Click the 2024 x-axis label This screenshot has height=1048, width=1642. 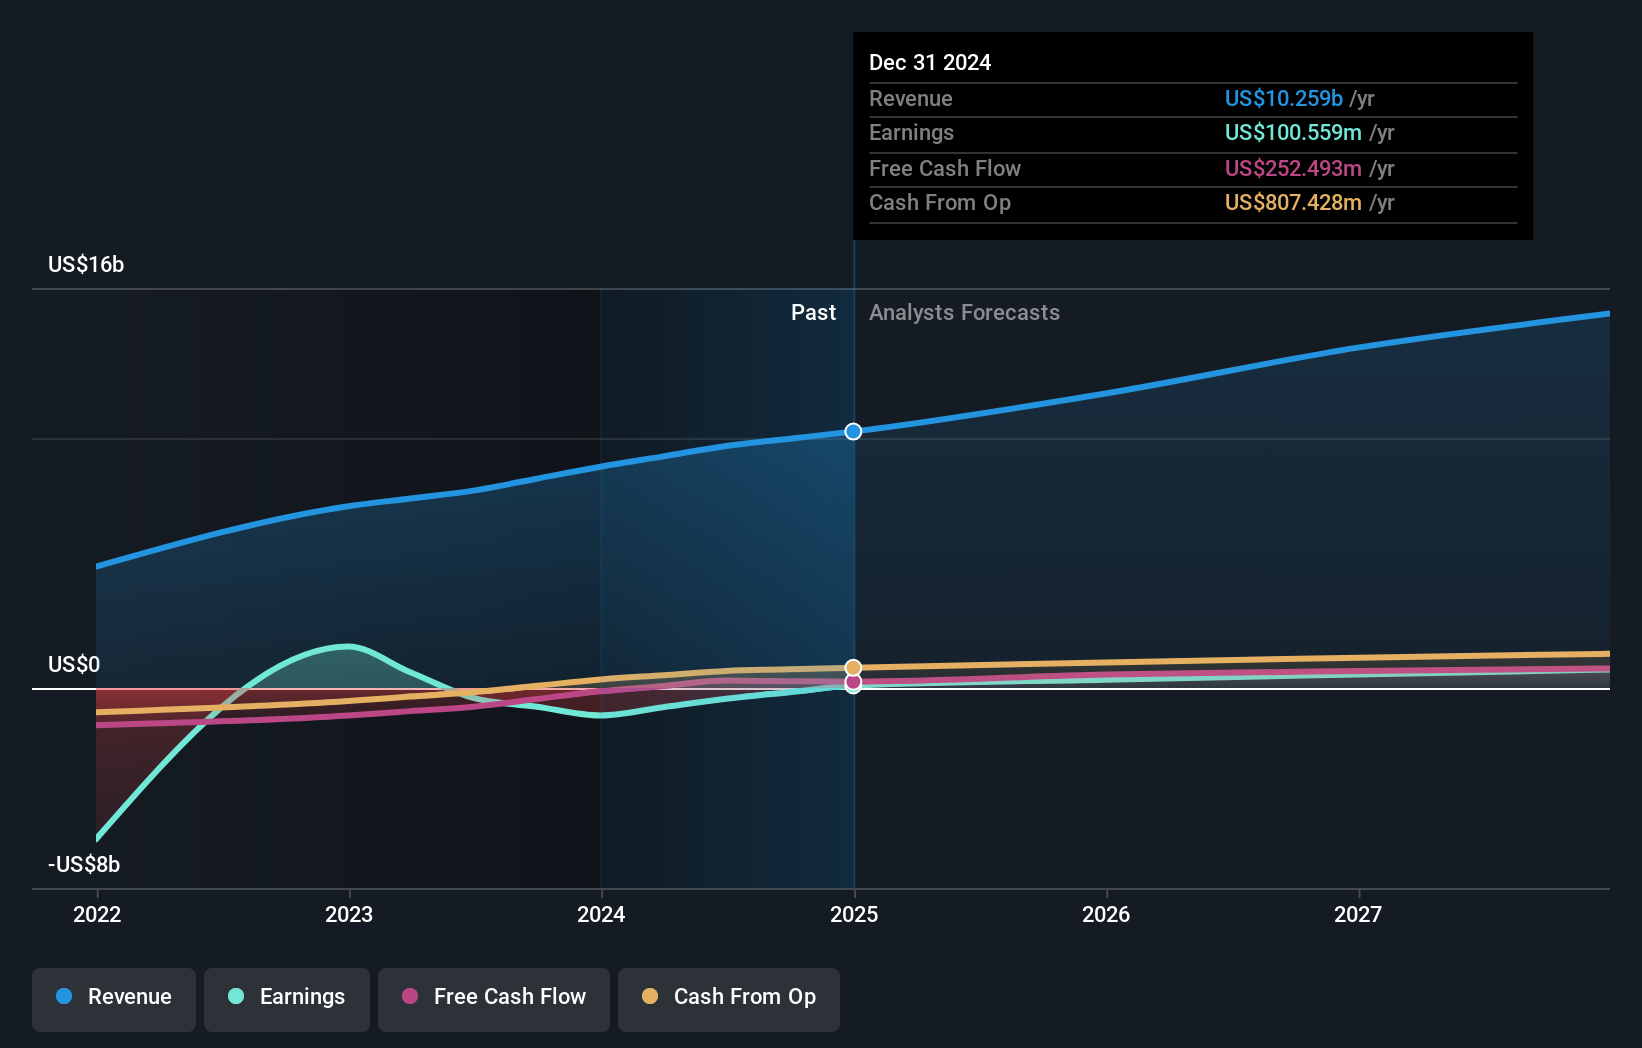pyautogui.click(x=601, y=914)
